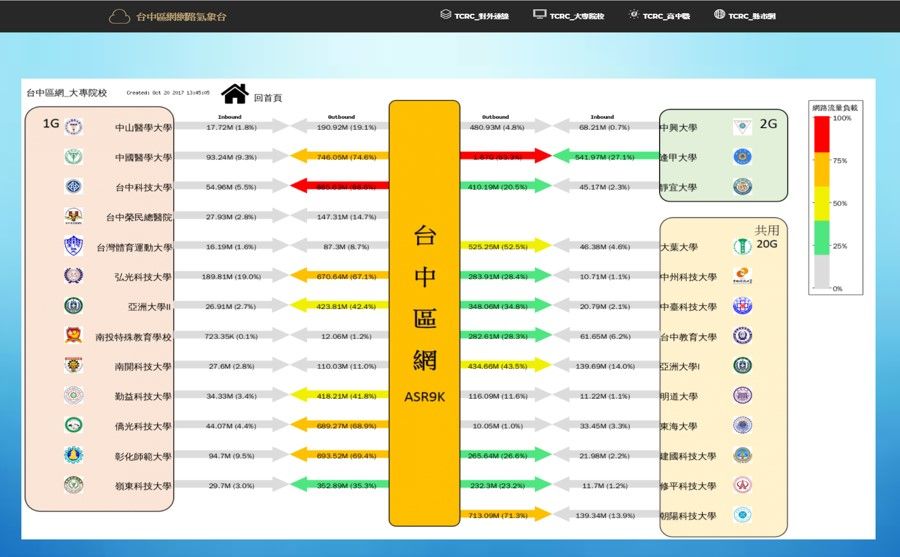Viewport: 900px width, 557px height.
Task: Open the TCRC_縣市網 menu item
Action: 745,16
